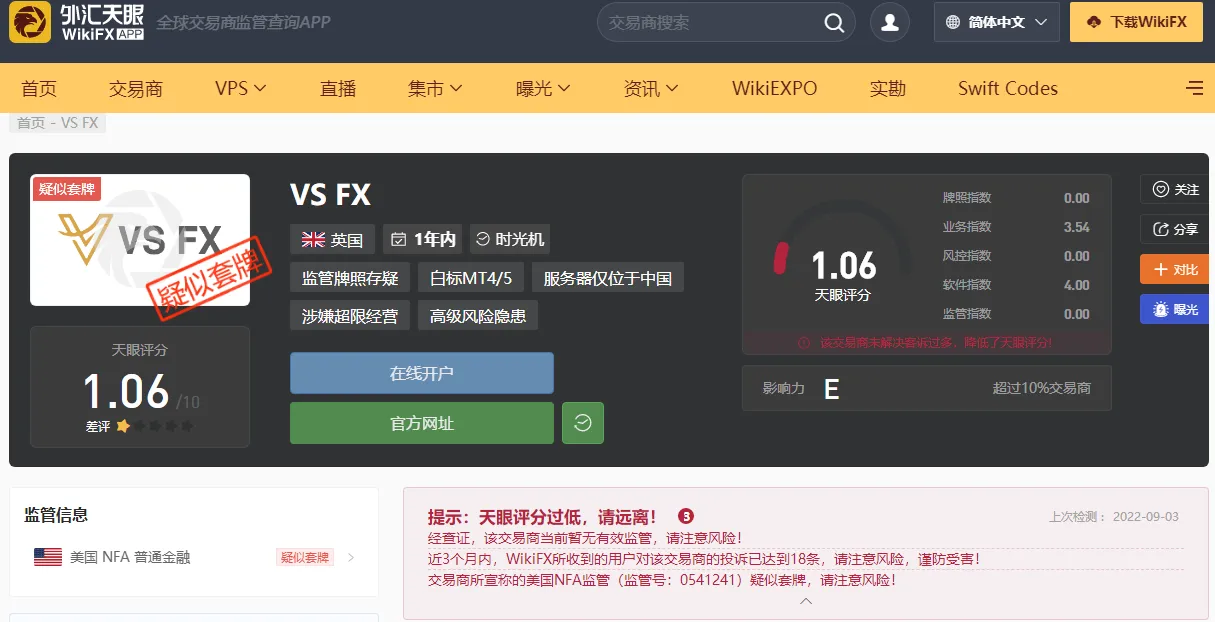Viewport: 1215px width, 622px height.
Task: Click the green time machine icon button
Action: coord(583,423)
